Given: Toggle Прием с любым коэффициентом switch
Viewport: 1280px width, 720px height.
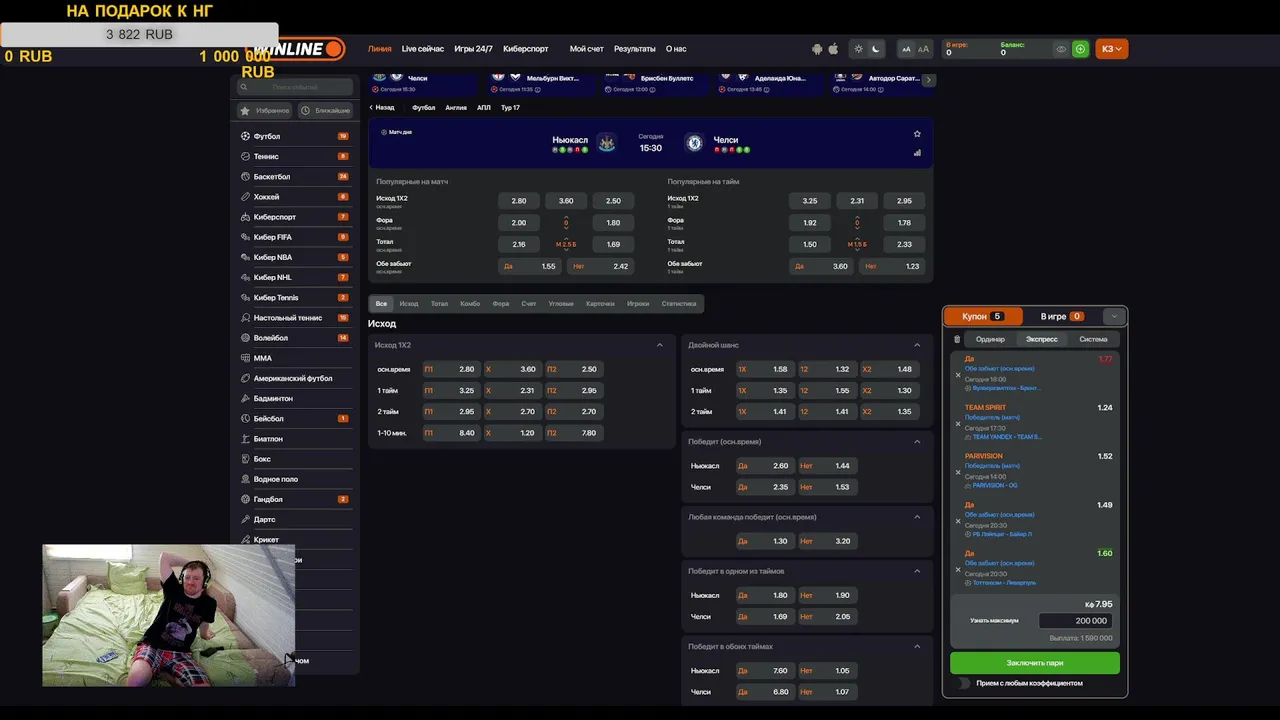Looking at the screenshot, I should [964, 683].
